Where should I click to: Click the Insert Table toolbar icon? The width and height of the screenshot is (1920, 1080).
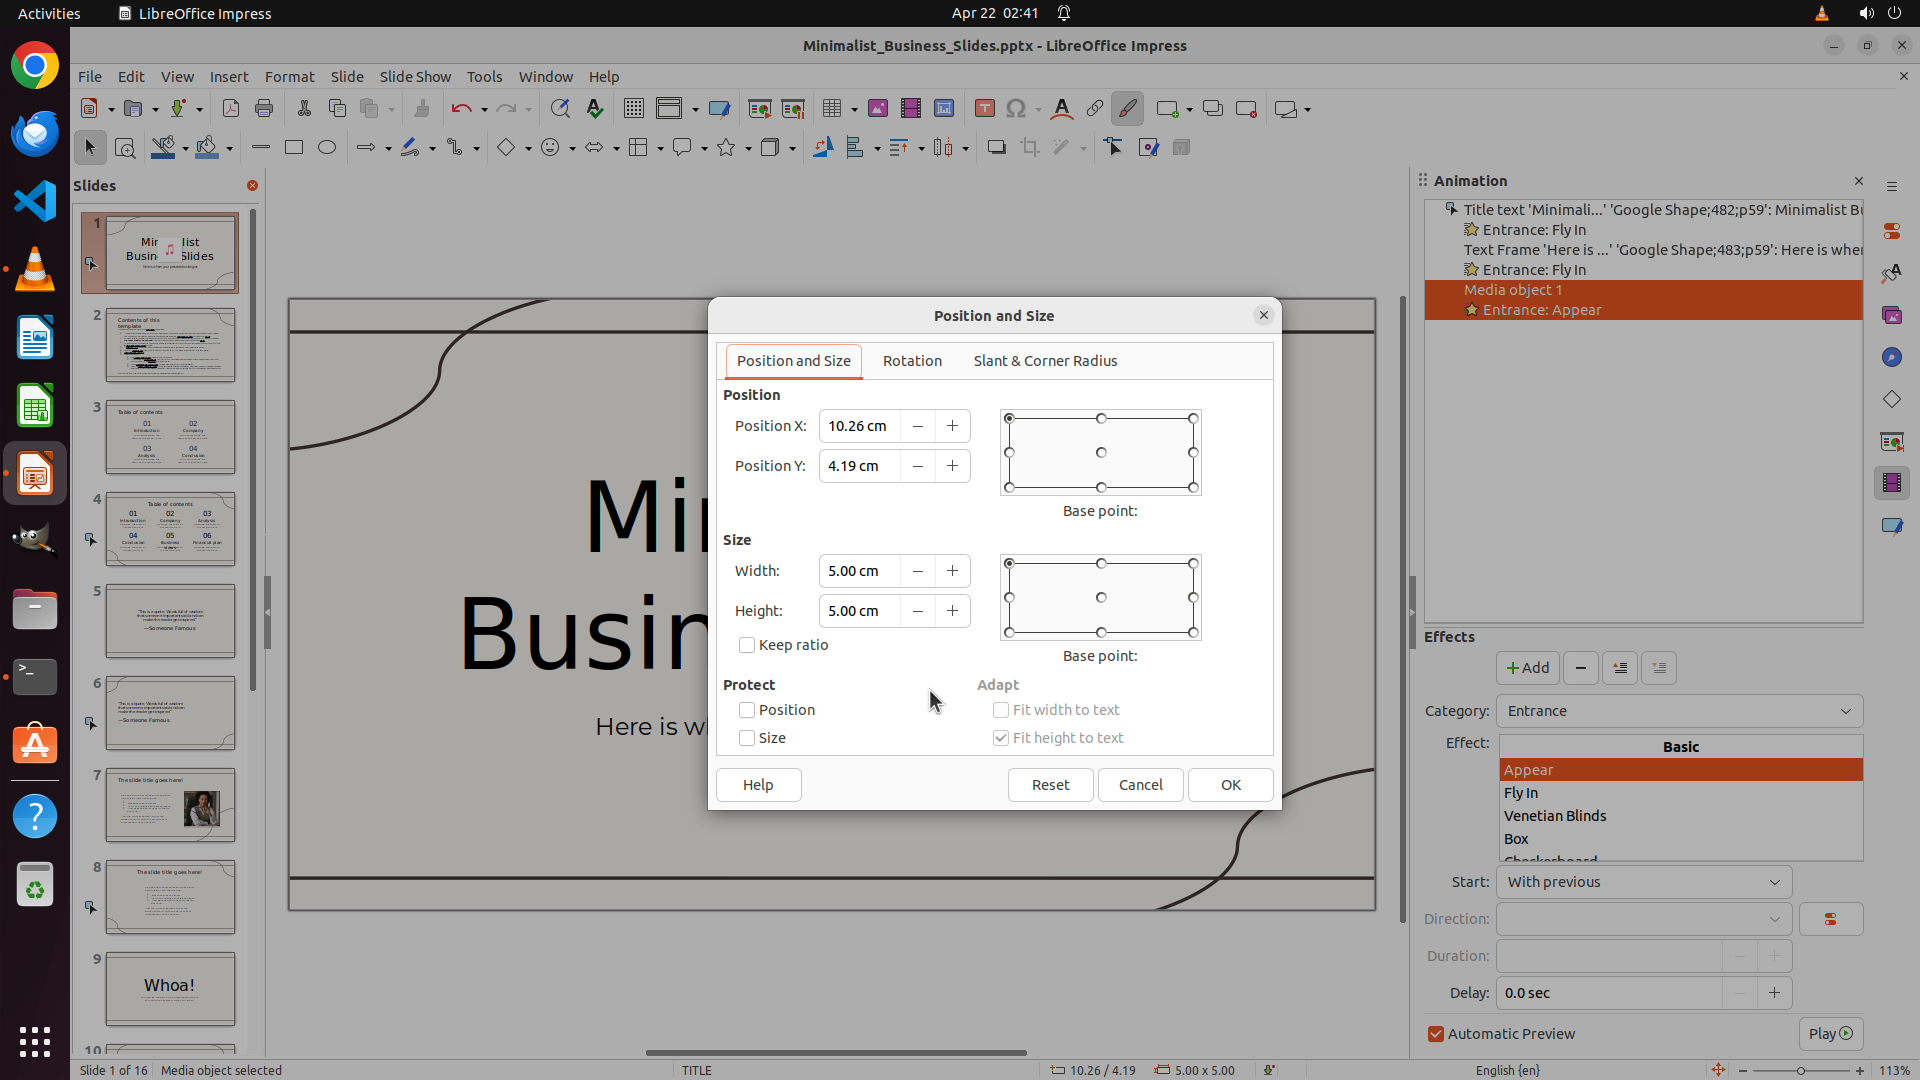coord(831,109)
